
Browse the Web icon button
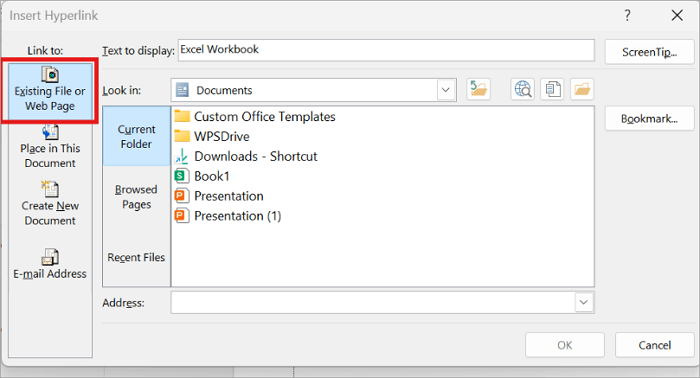pos(523,89)
